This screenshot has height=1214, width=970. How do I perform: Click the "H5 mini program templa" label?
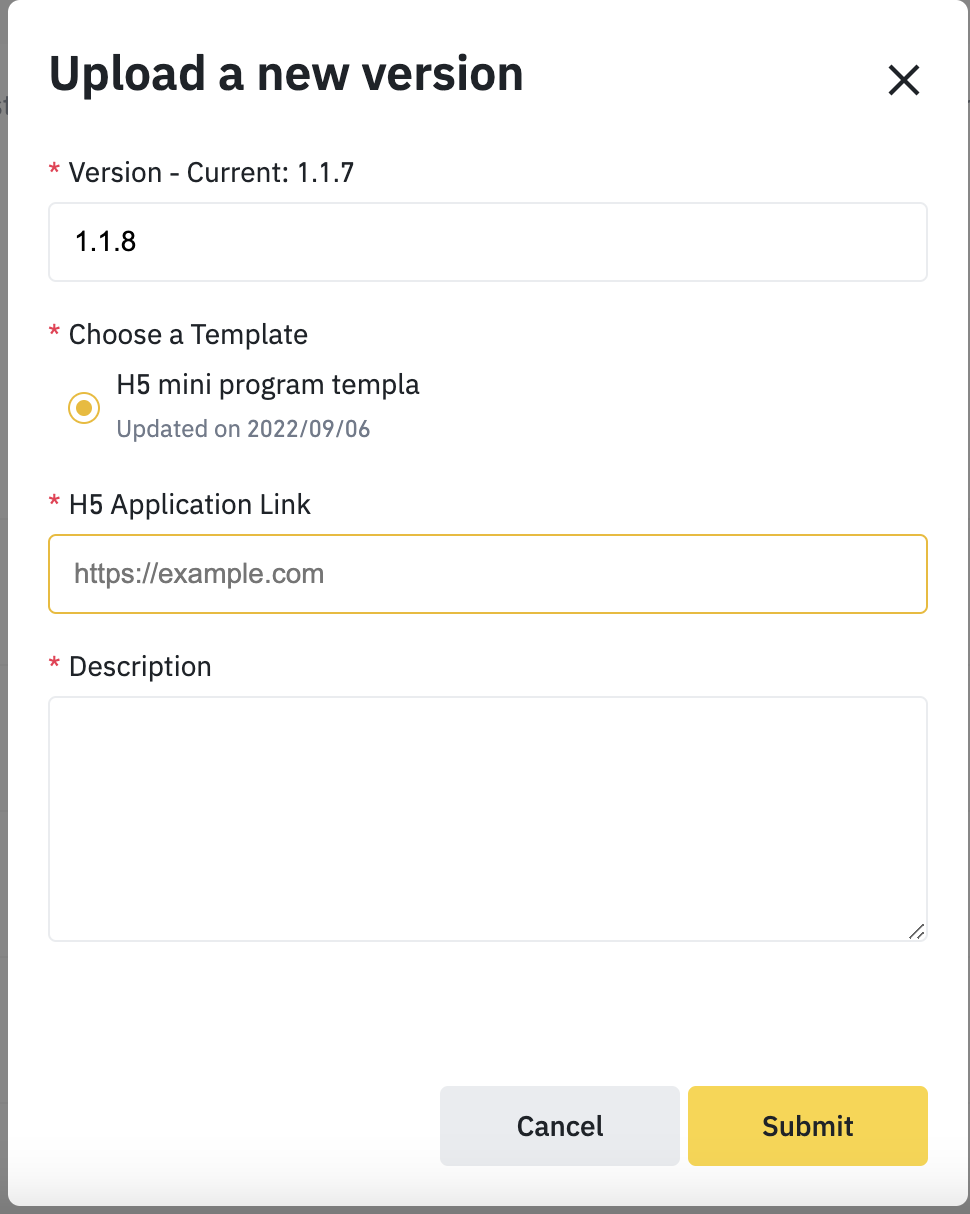tap(268, 384)
